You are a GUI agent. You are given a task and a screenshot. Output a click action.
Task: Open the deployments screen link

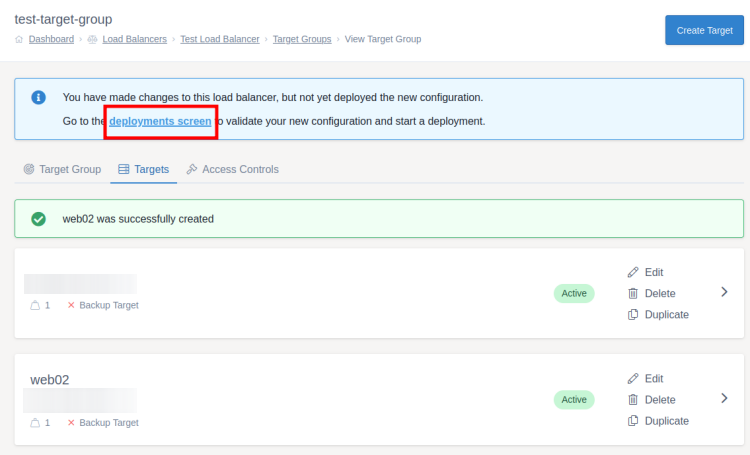(160, 122)
